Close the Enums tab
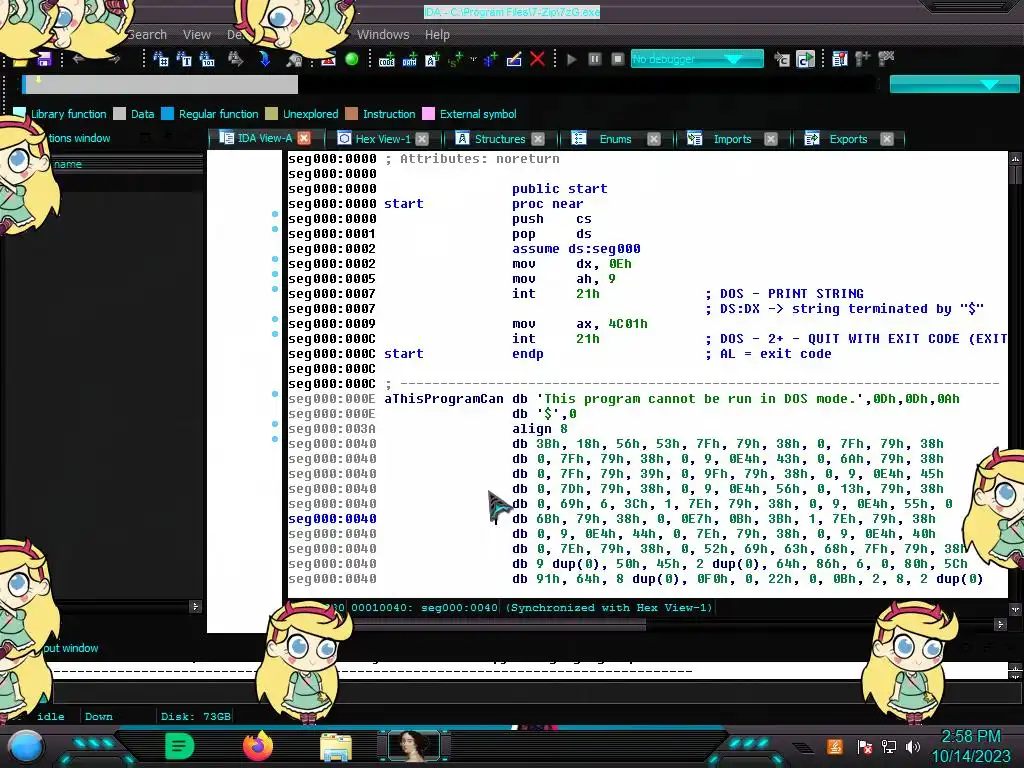 click(654, 138)
